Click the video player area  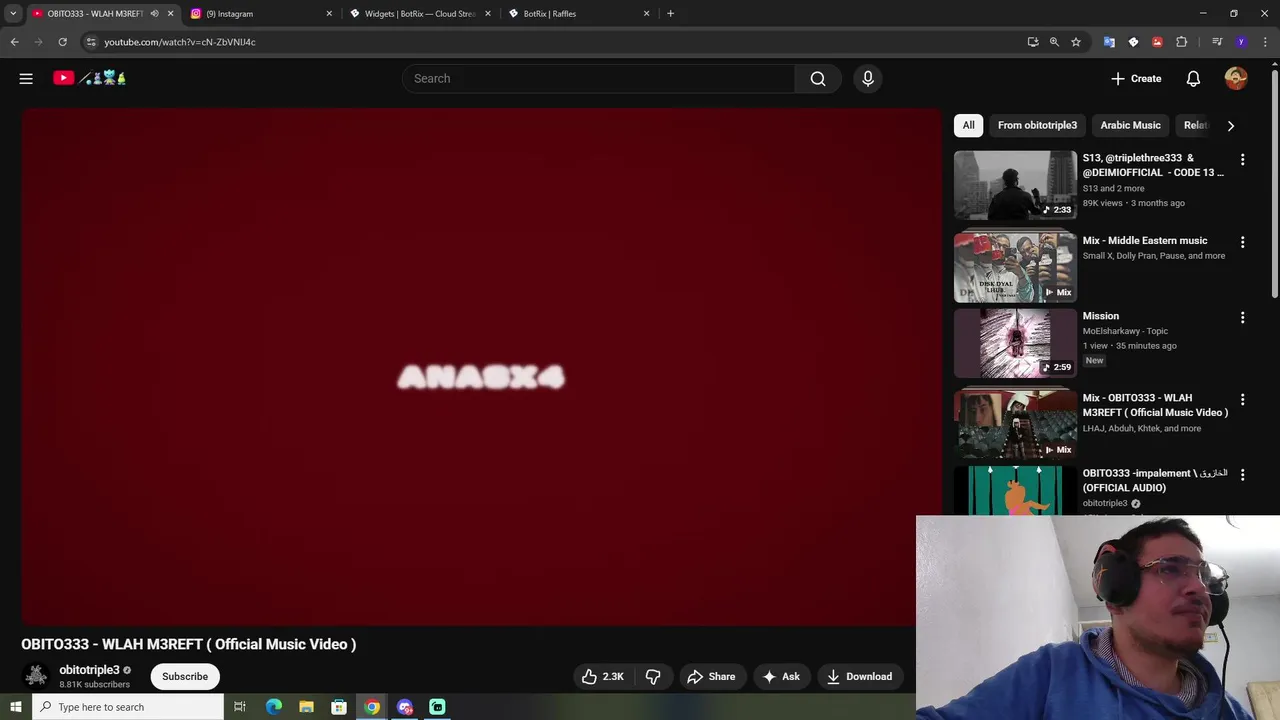[480, 366]
